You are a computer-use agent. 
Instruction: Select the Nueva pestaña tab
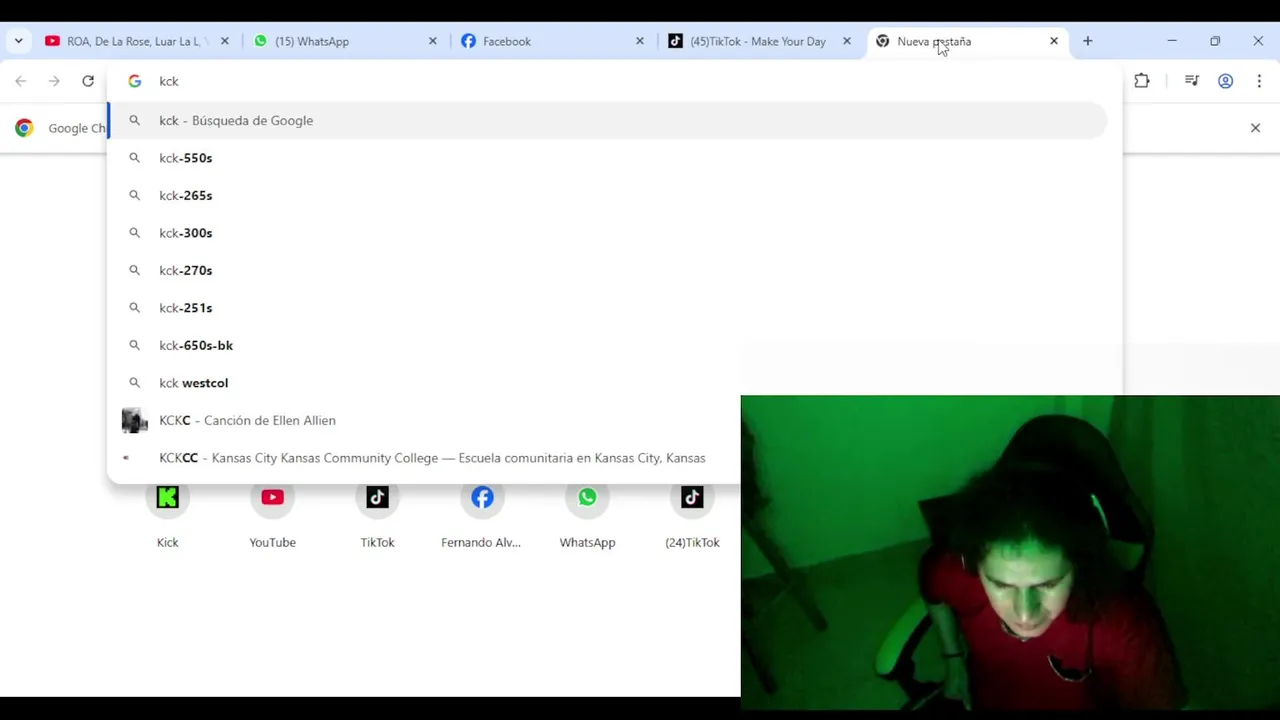tap(967, 41)
